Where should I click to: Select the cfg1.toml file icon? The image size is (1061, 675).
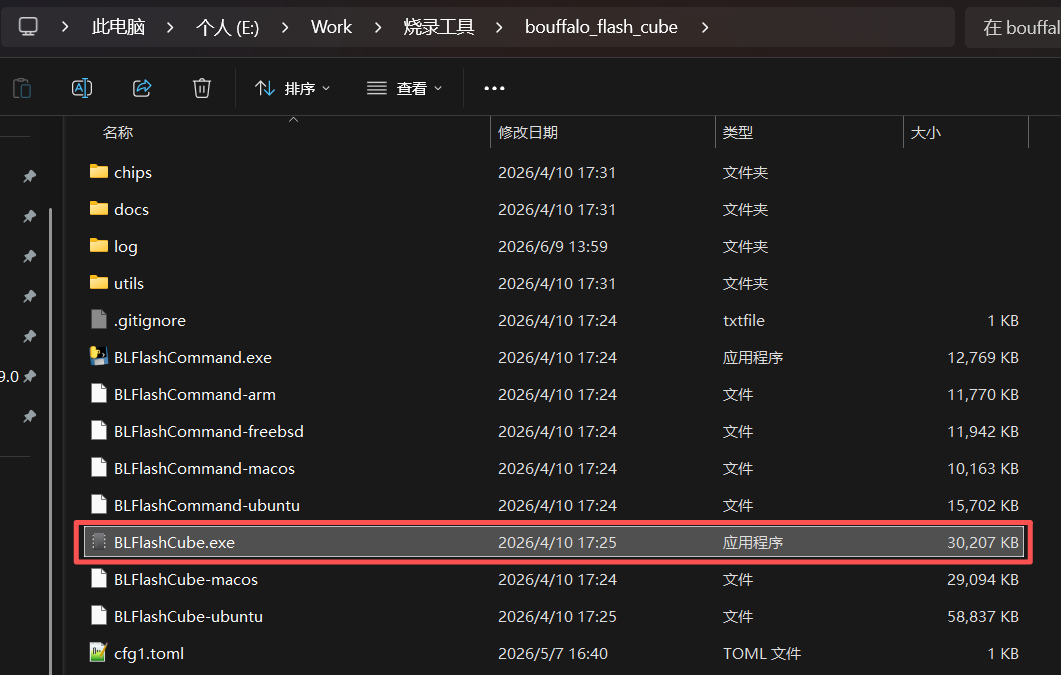point(99,653)
